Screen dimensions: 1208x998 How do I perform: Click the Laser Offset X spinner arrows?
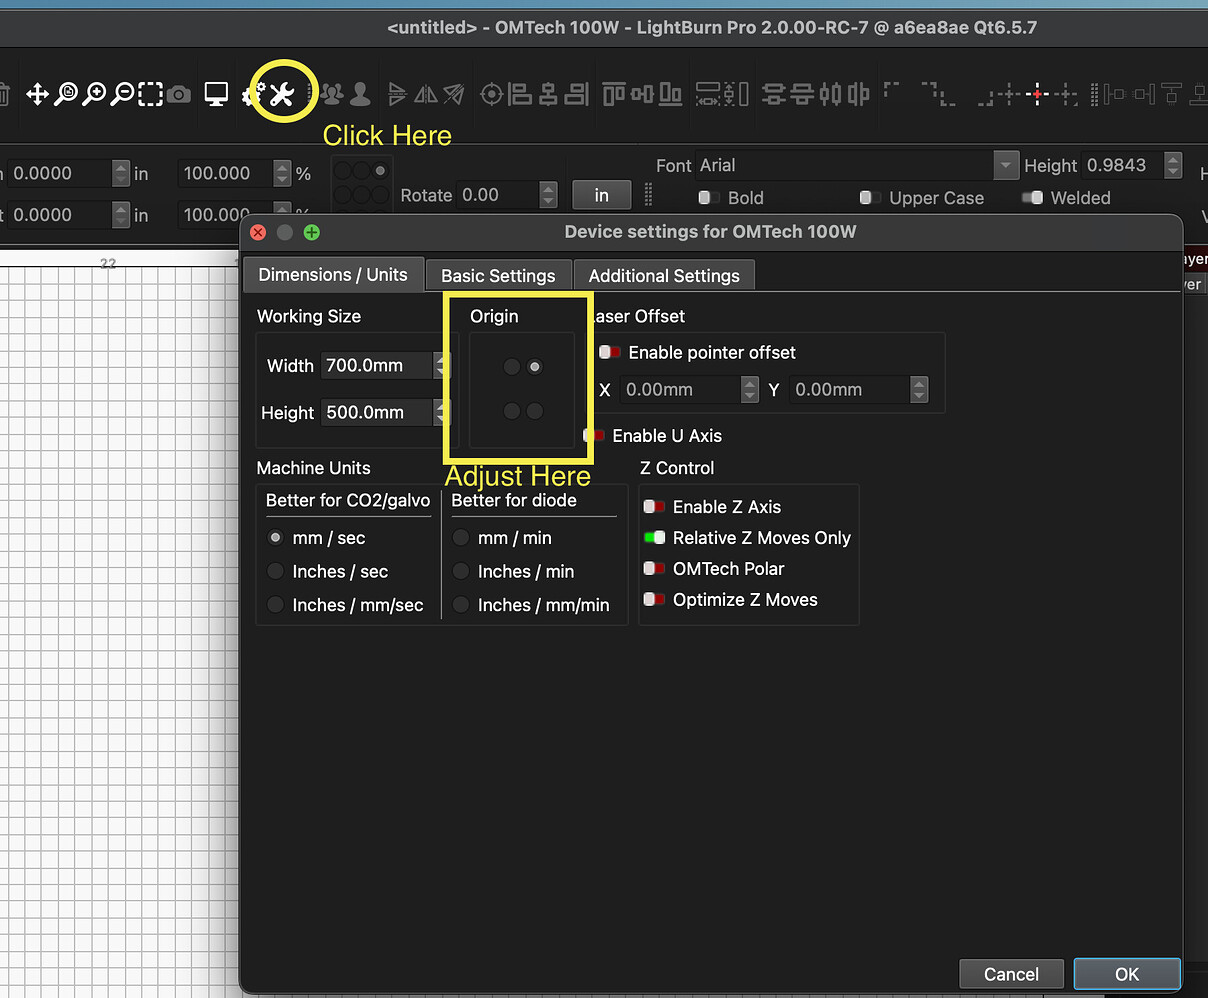point(749,389)
